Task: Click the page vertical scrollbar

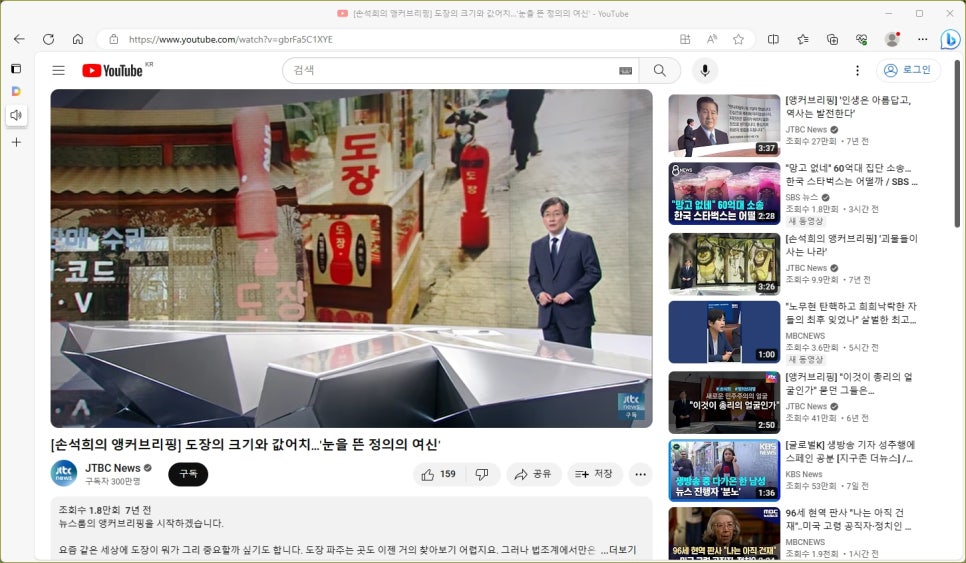Action: tap(957, 143)
